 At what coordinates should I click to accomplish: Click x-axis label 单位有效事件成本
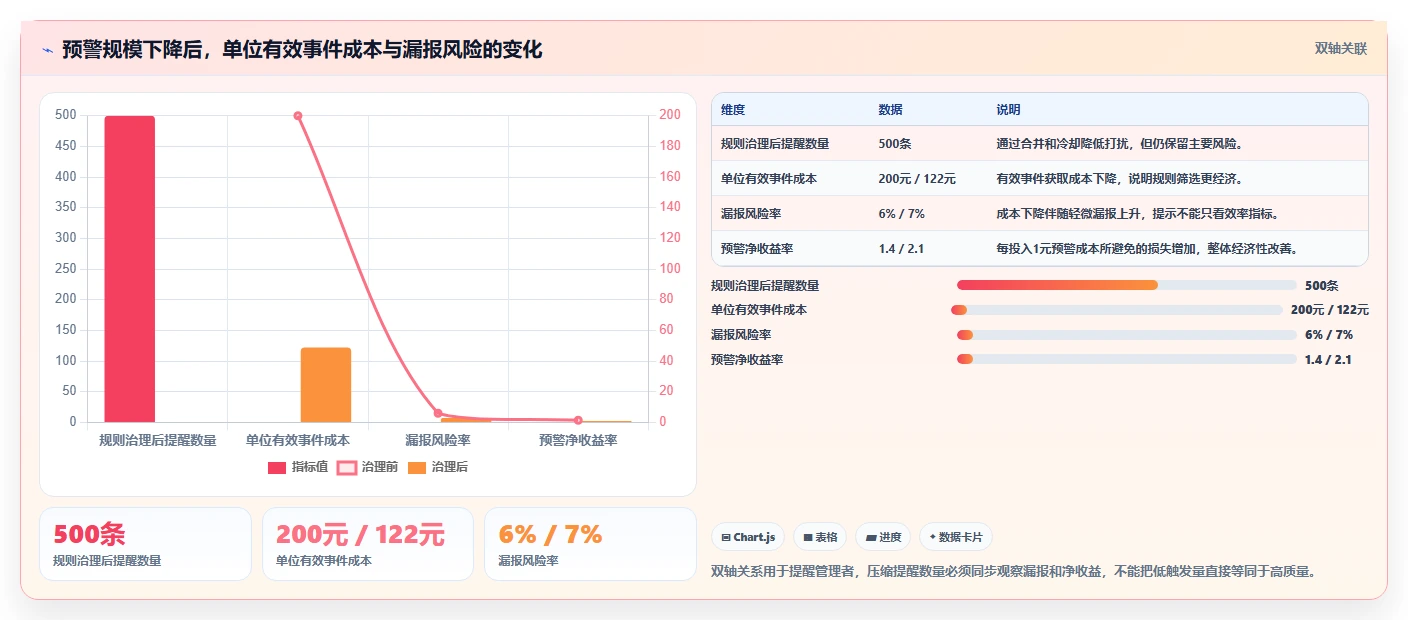[298, 440]
